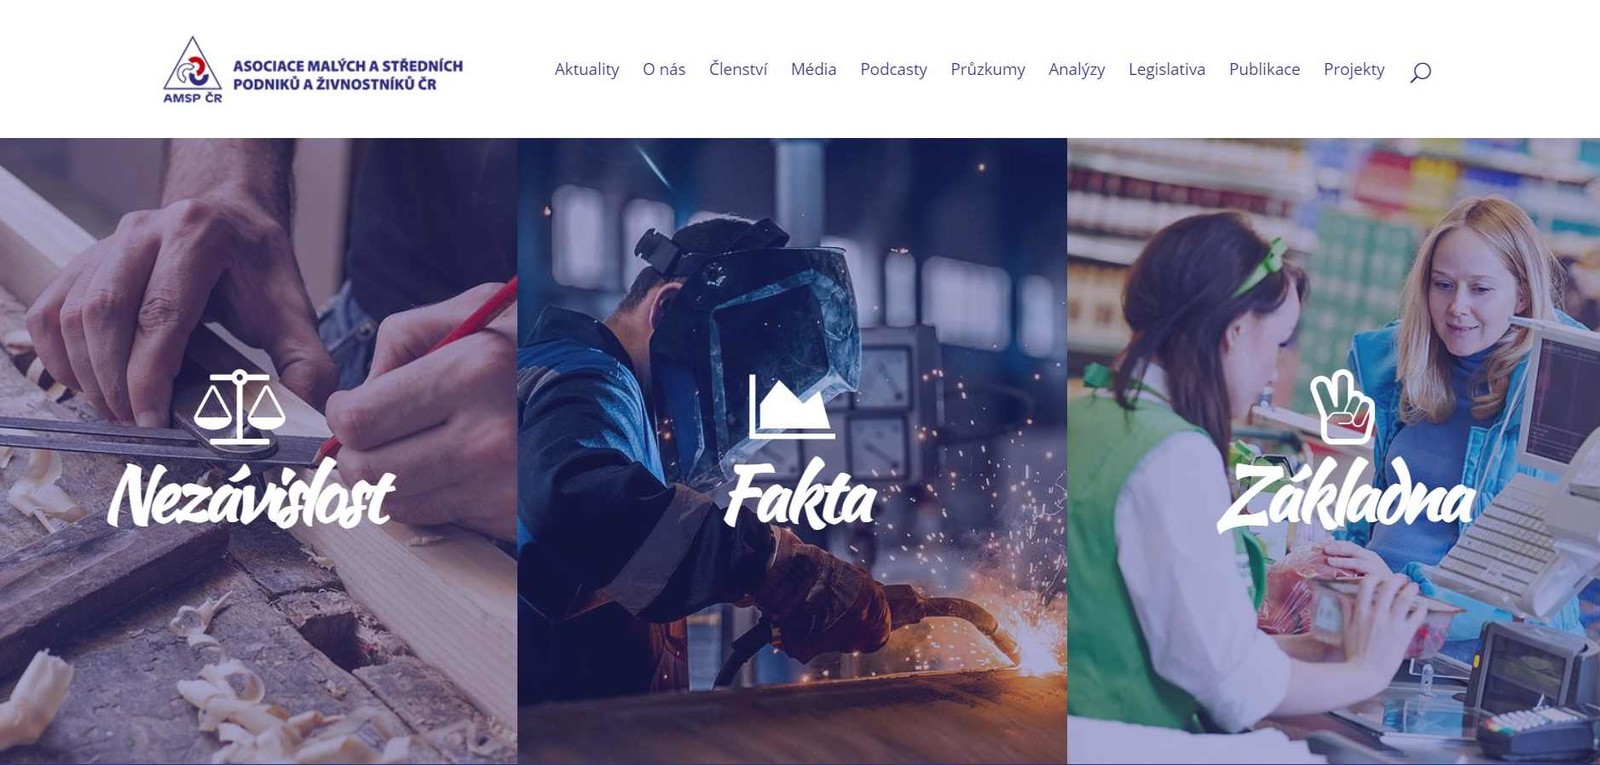Select Média in the navigation

[813, 69]
